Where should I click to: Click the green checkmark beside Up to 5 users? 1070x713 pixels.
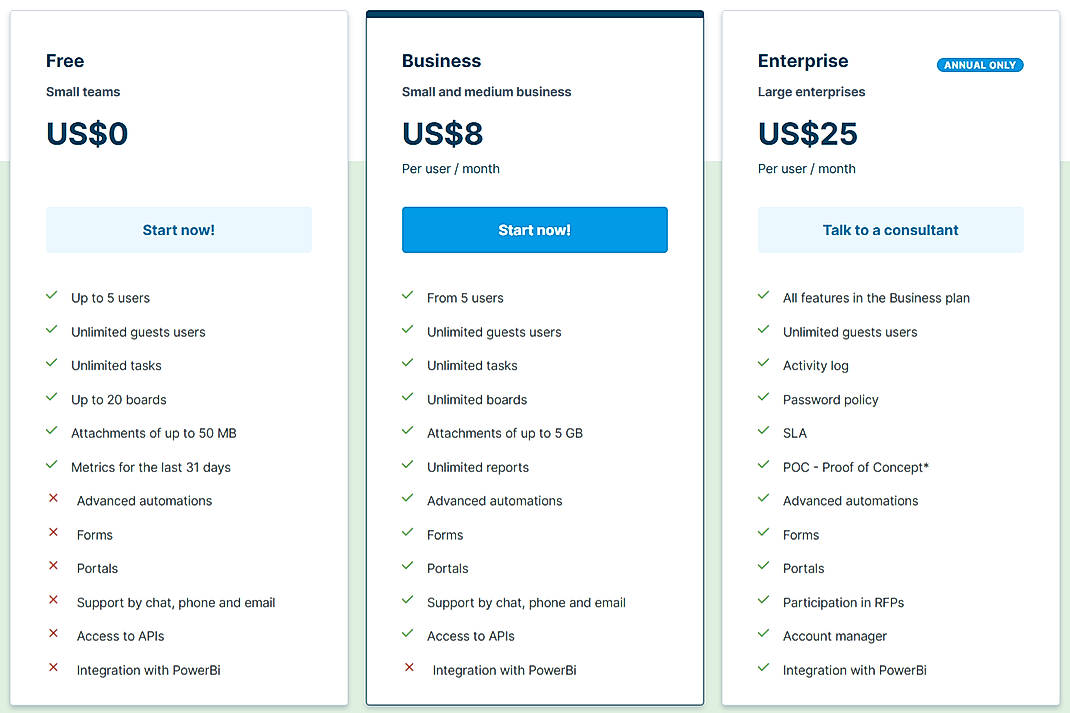point(51,297)
